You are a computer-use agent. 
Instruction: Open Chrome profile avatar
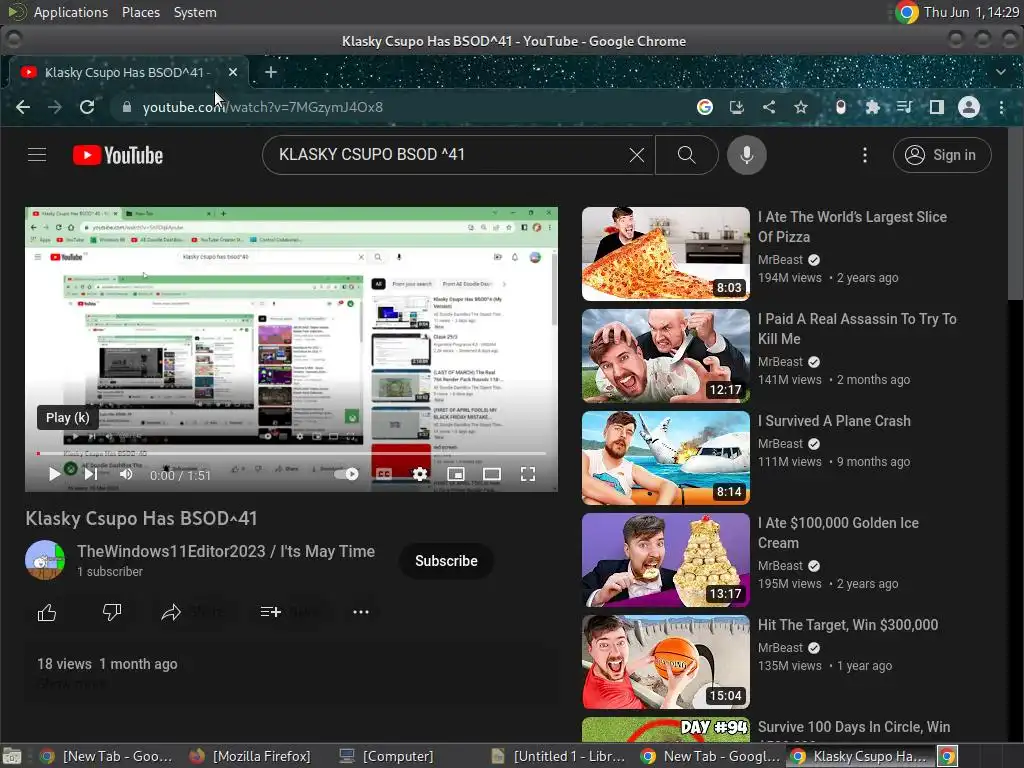coord(968,107)
